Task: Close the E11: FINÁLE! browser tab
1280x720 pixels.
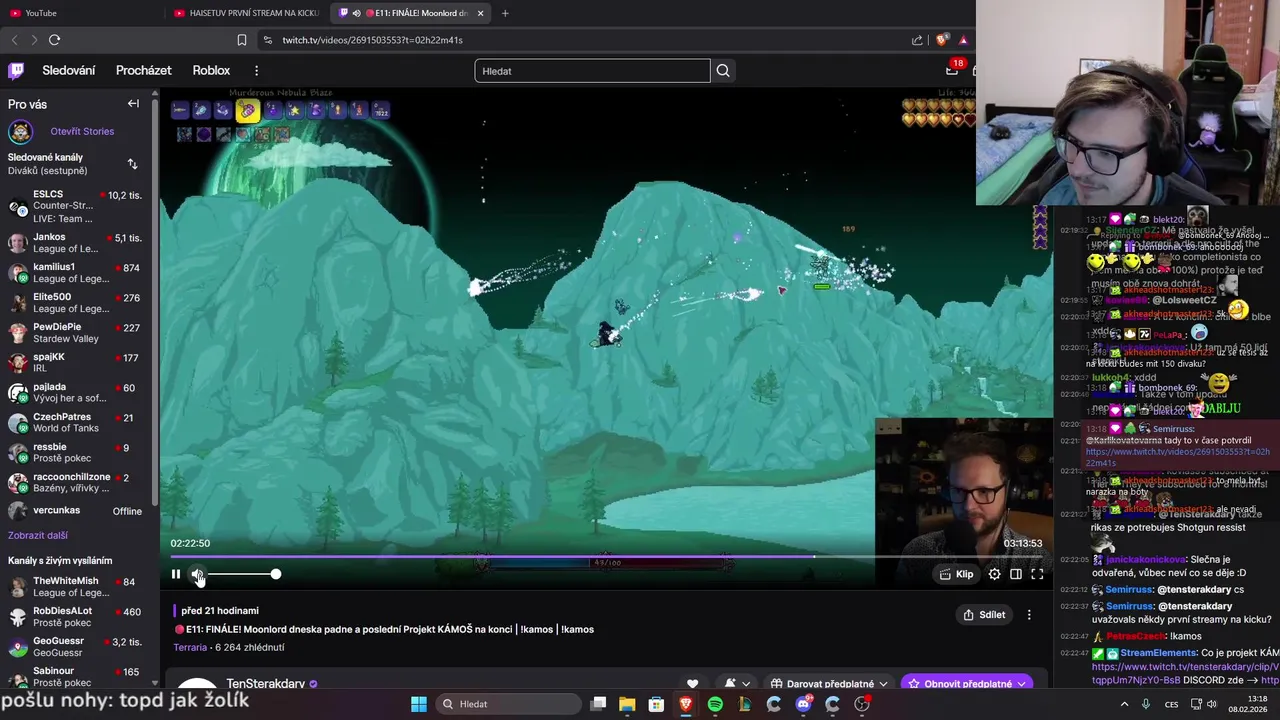Action: [481, 13]
